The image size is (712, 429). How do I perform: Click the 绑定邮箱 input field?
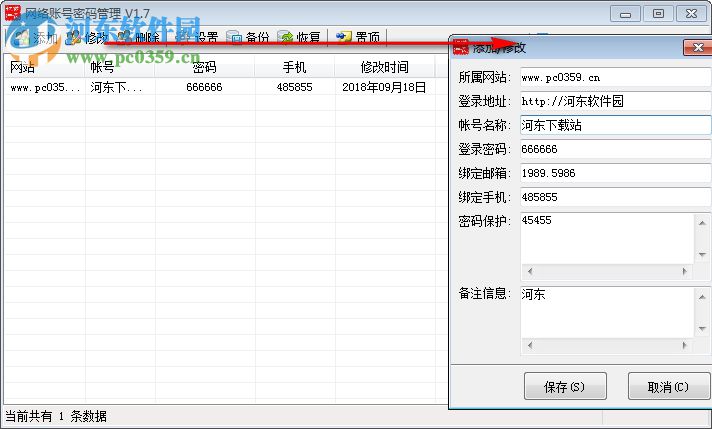pyautogui.click(x=616, y=173)
